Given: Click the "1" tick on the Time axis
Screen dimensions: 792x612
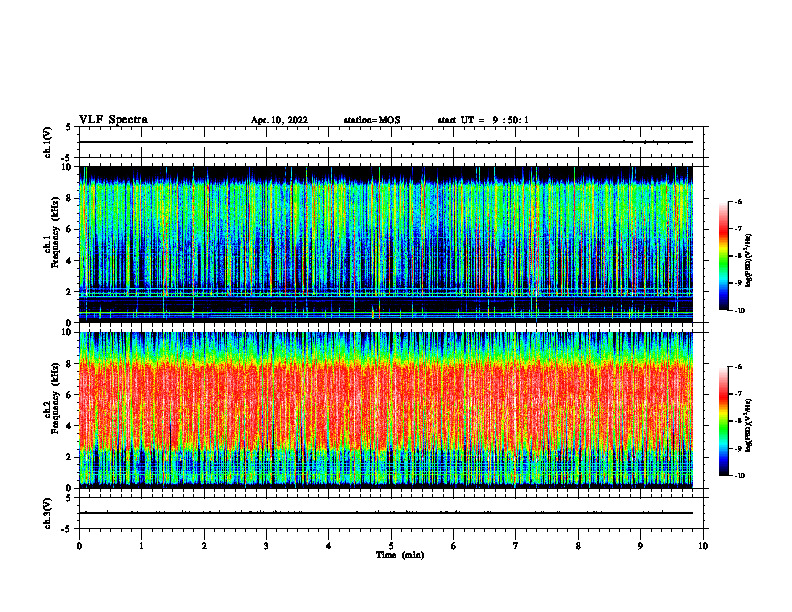Looking at the screenshot, I should tap(141, 546).
